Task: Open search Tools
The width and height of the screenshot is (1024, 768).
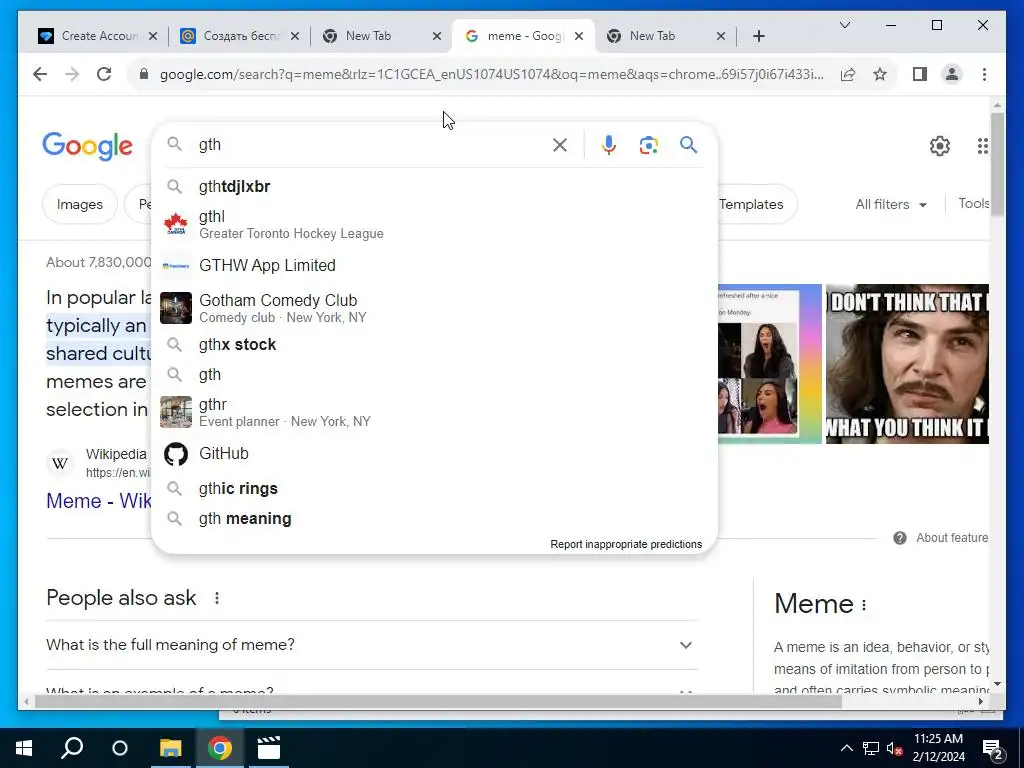Action: click(973, 204)
